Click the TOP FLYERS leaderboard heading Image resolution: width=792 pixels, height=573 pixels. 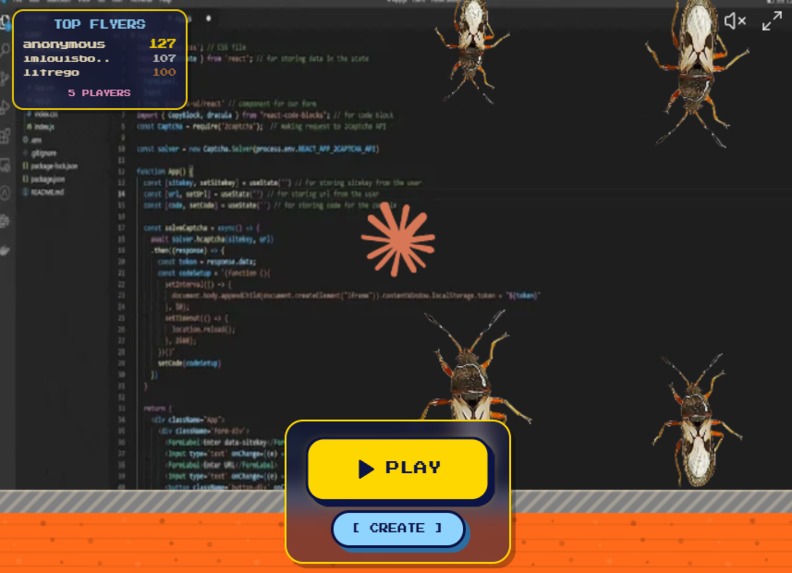click(100, 24)
